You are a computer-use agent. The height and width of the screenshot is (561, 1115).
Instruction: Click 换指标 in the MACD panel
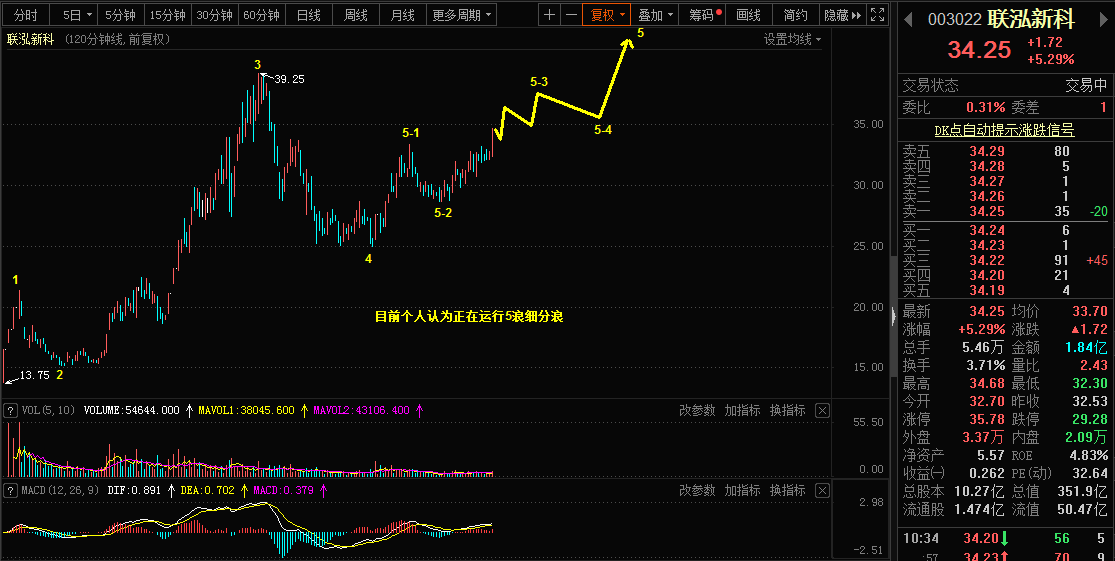pyautogui.click(x=787, y=491)
